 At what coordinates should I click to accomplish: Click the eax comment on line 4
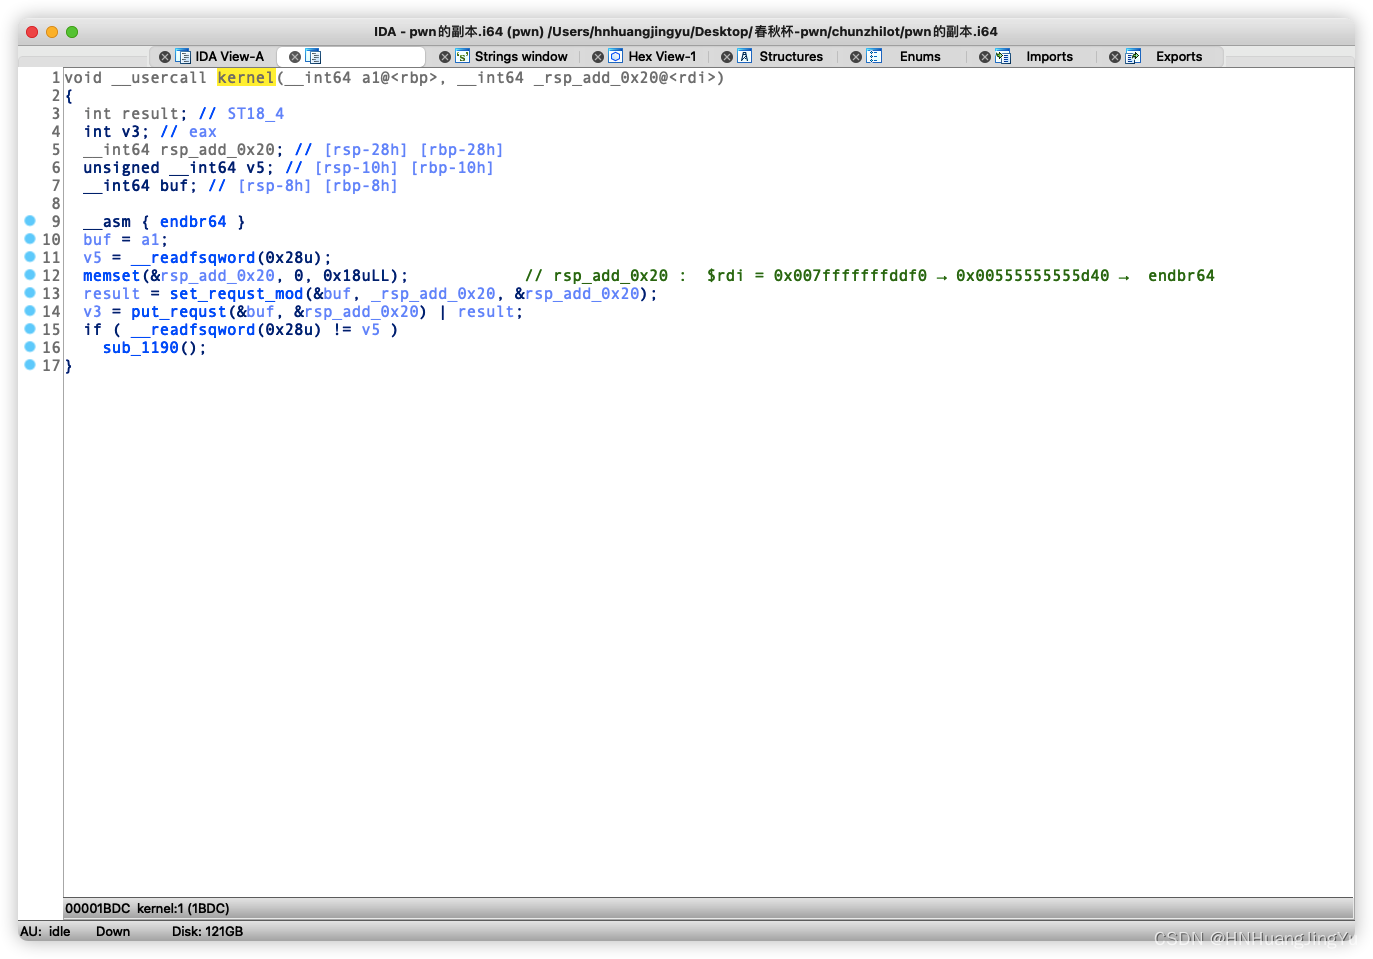pyautogui.click(x=203, y=132)
